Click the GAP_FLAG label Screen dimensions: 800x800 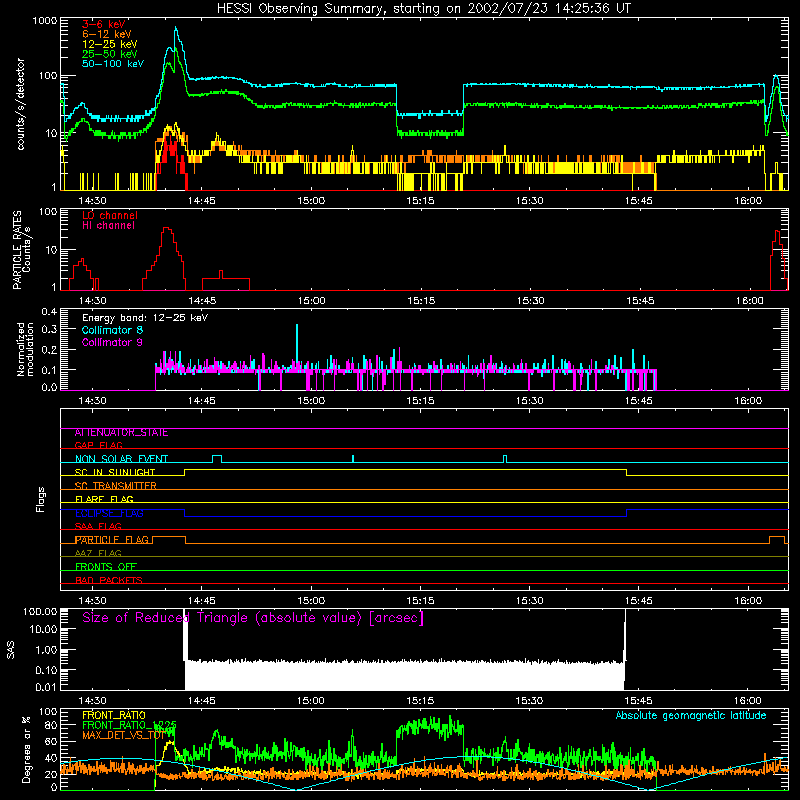(98, 446)
